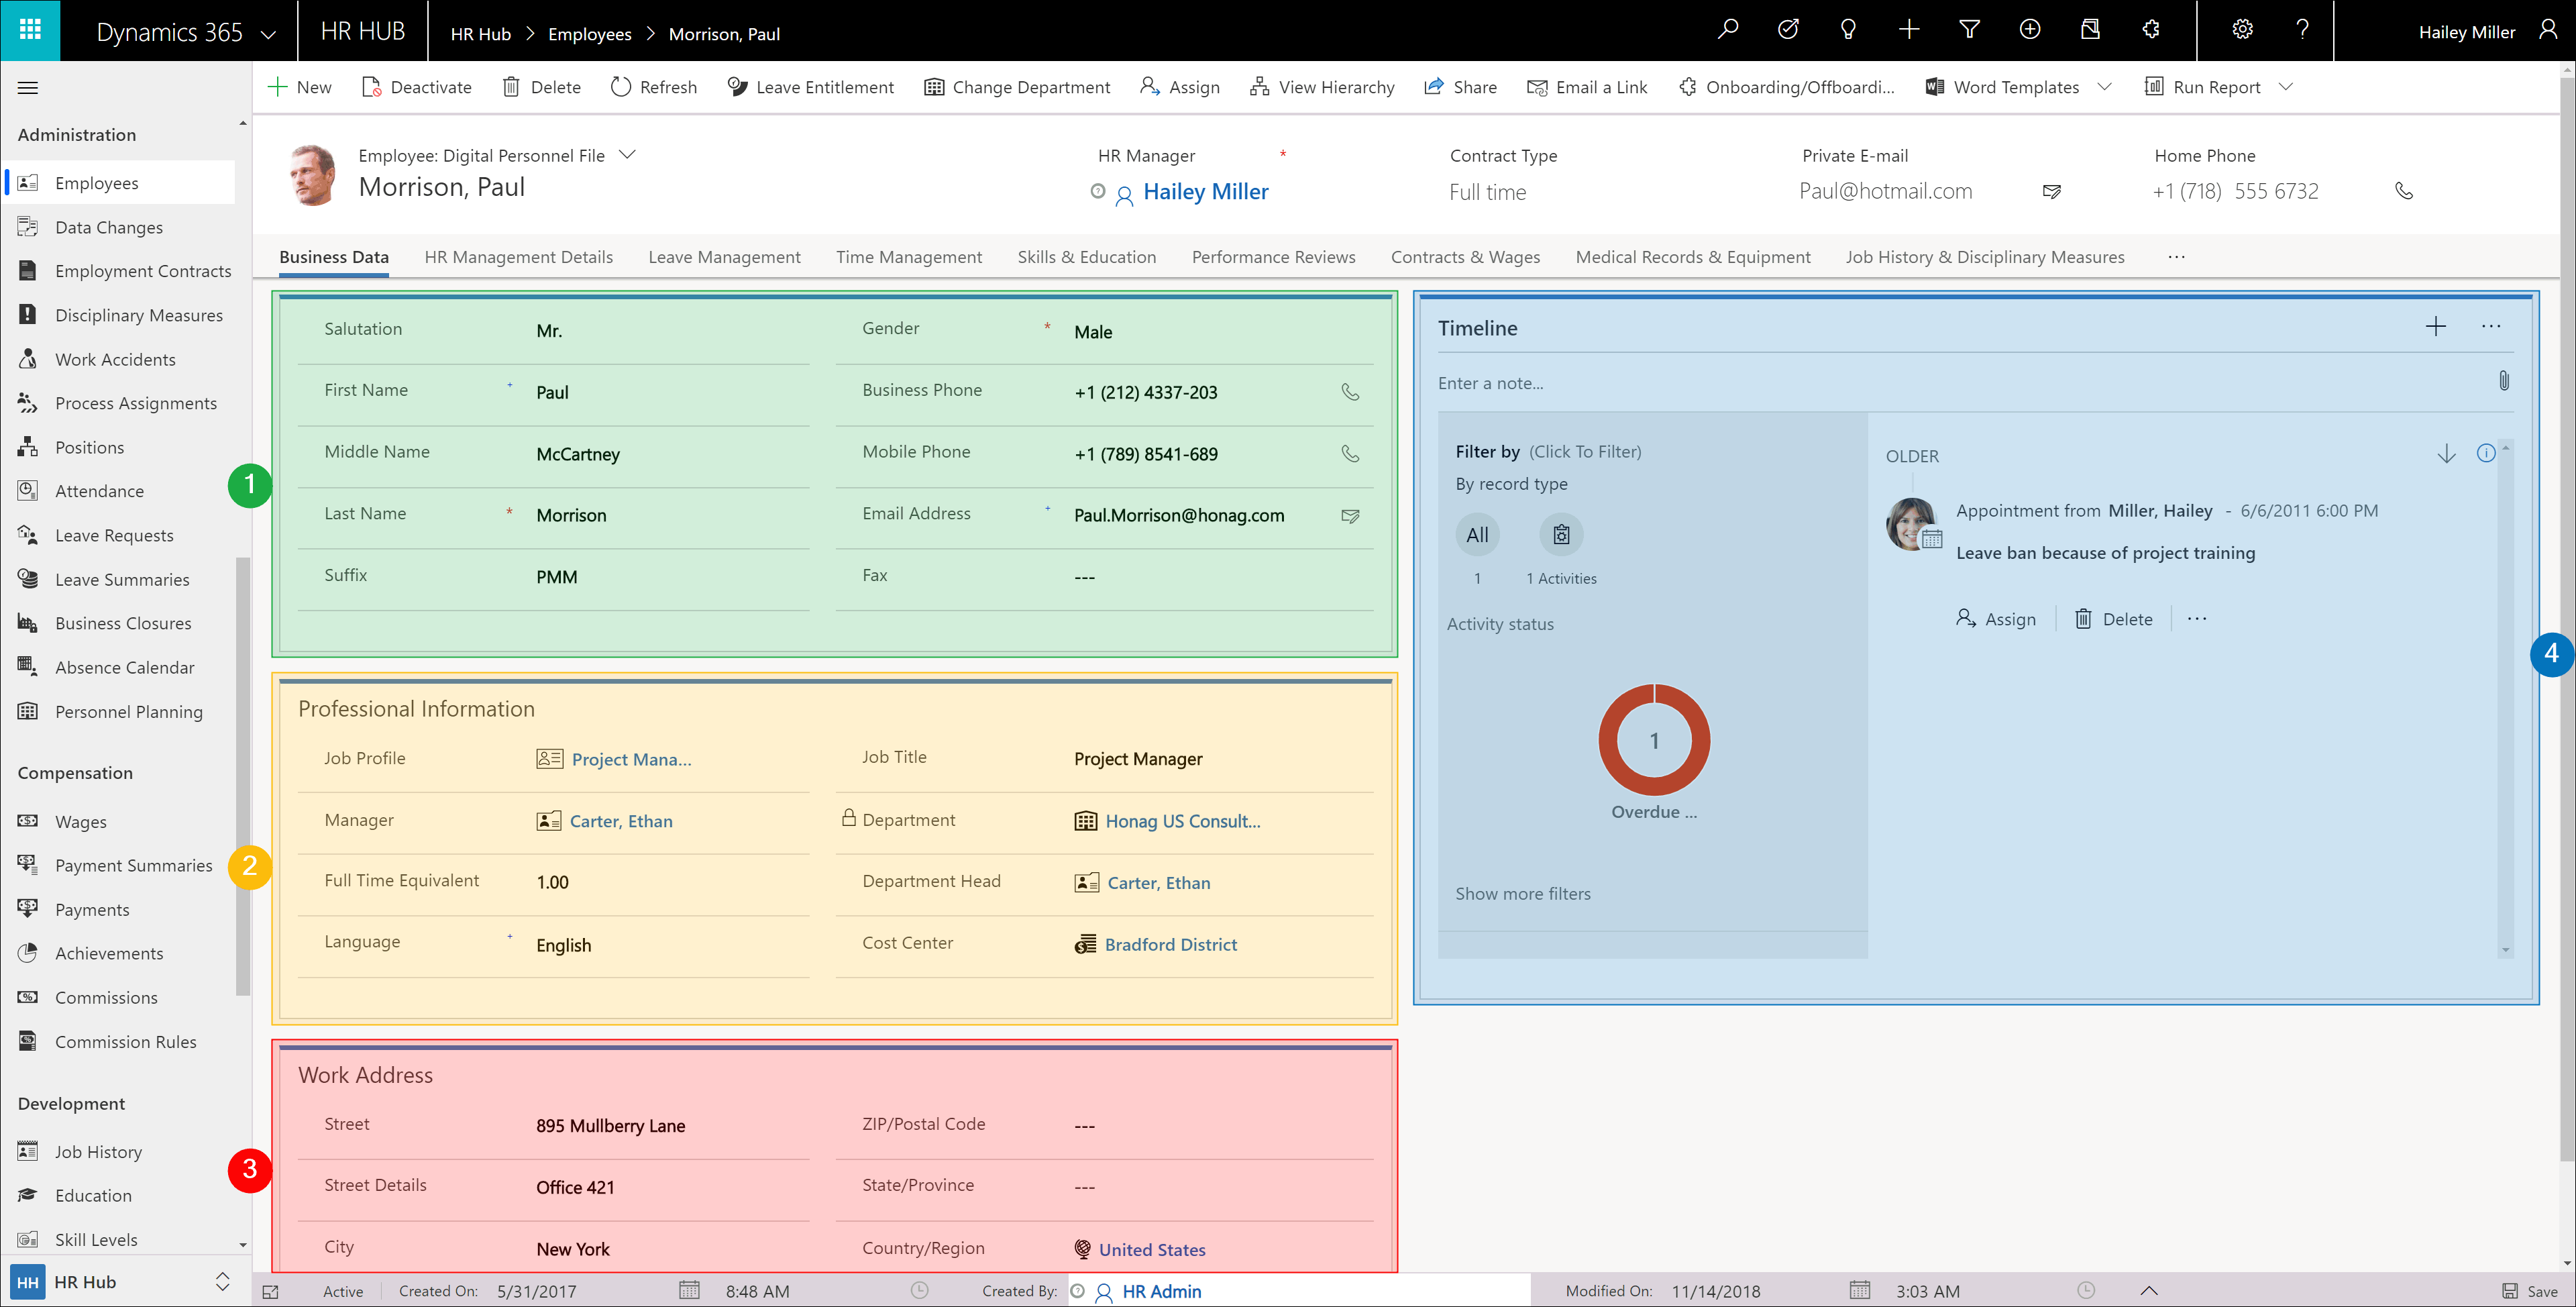The image size is (2576, 1307).
Task: Click the Timeline info icon
Action: pos(2485,453)
